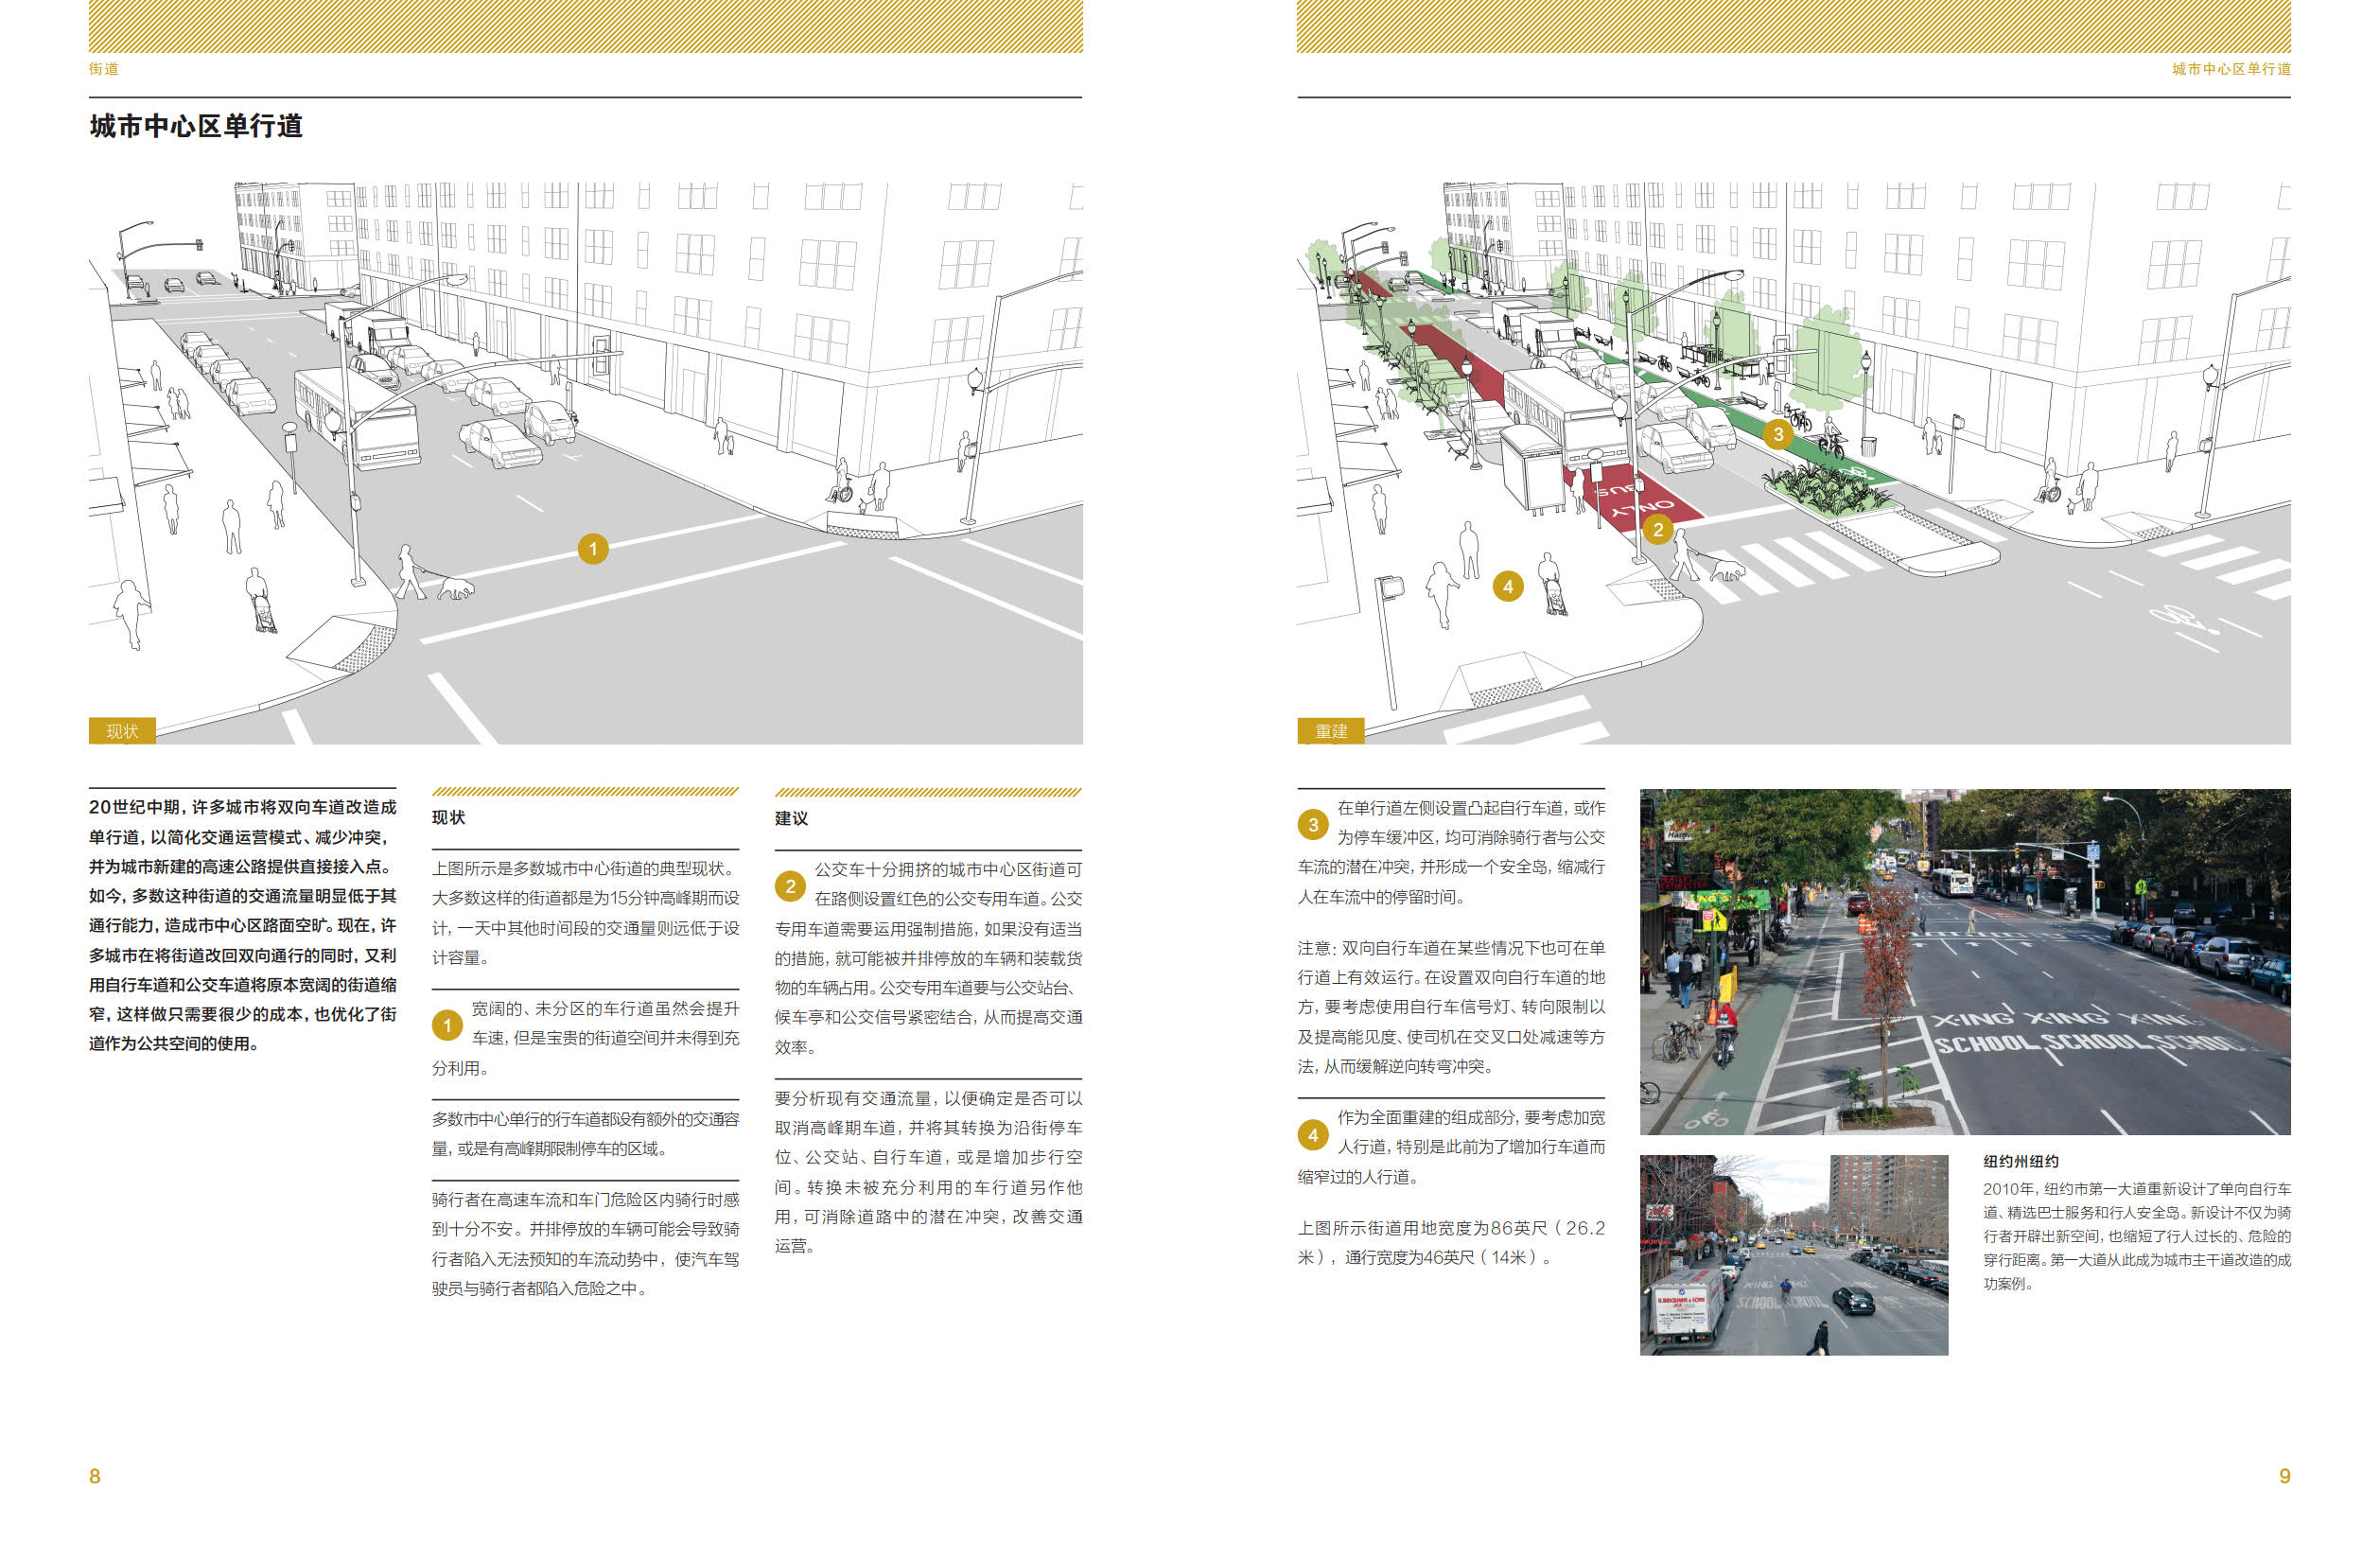Click marker 2 on red bus lane
2380x1542 pixels.
coord(1658,529)
